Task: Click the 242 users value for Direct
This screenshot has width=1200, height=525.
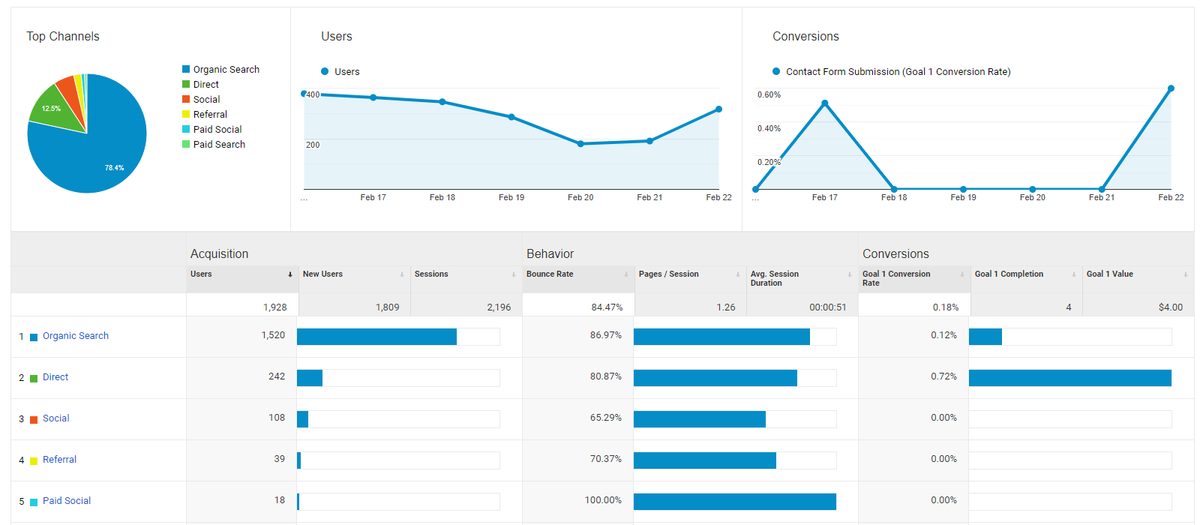Action: click(277, 377)
